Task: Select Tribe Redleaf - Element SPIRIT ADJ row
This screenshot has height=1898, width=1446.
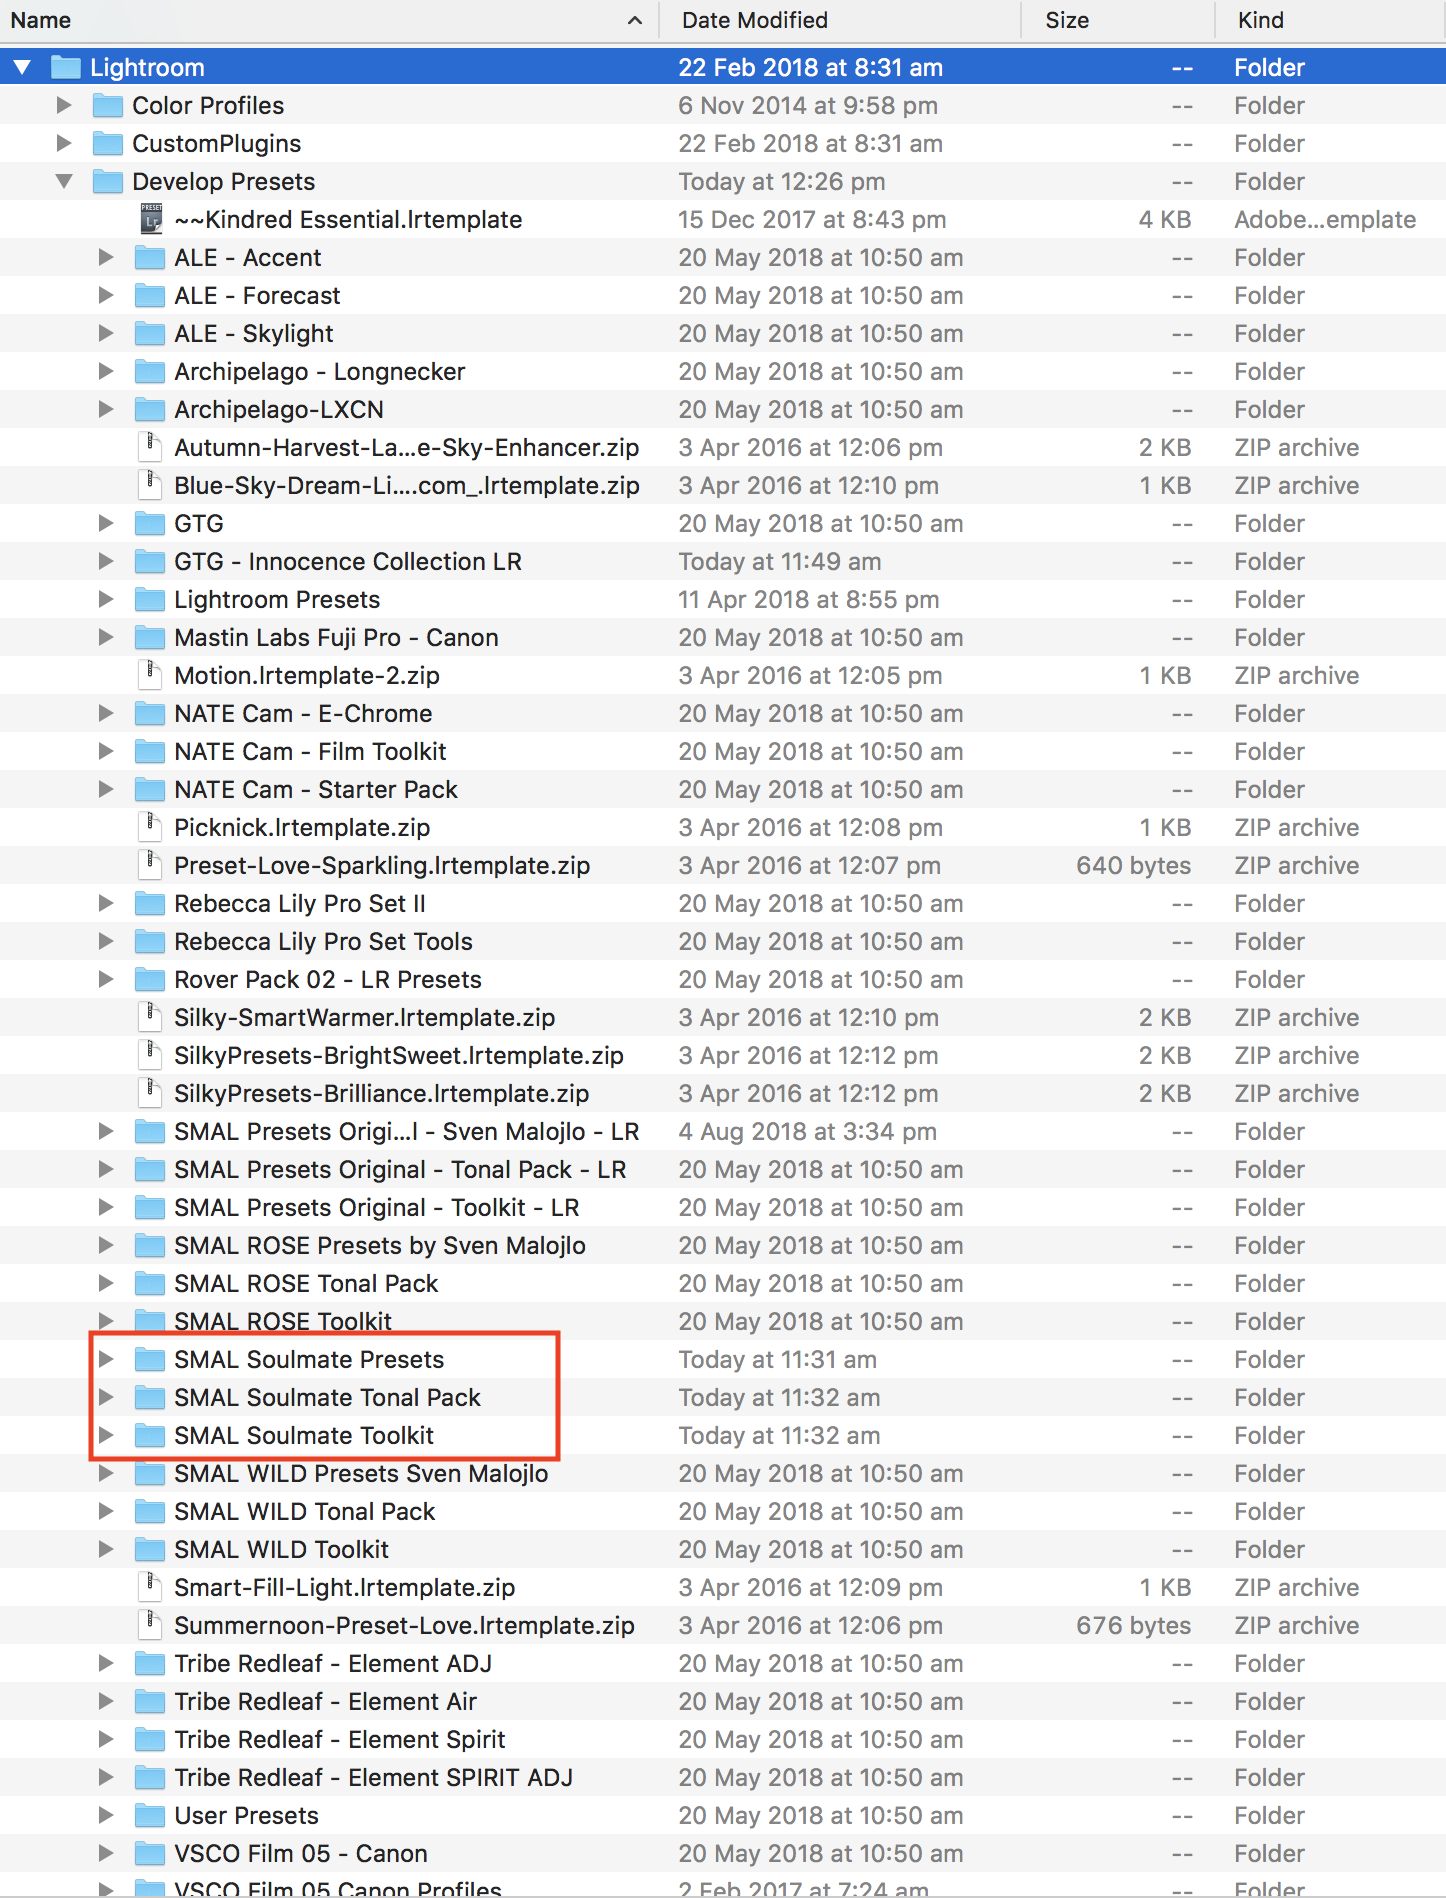Action: coord(723,1777)
